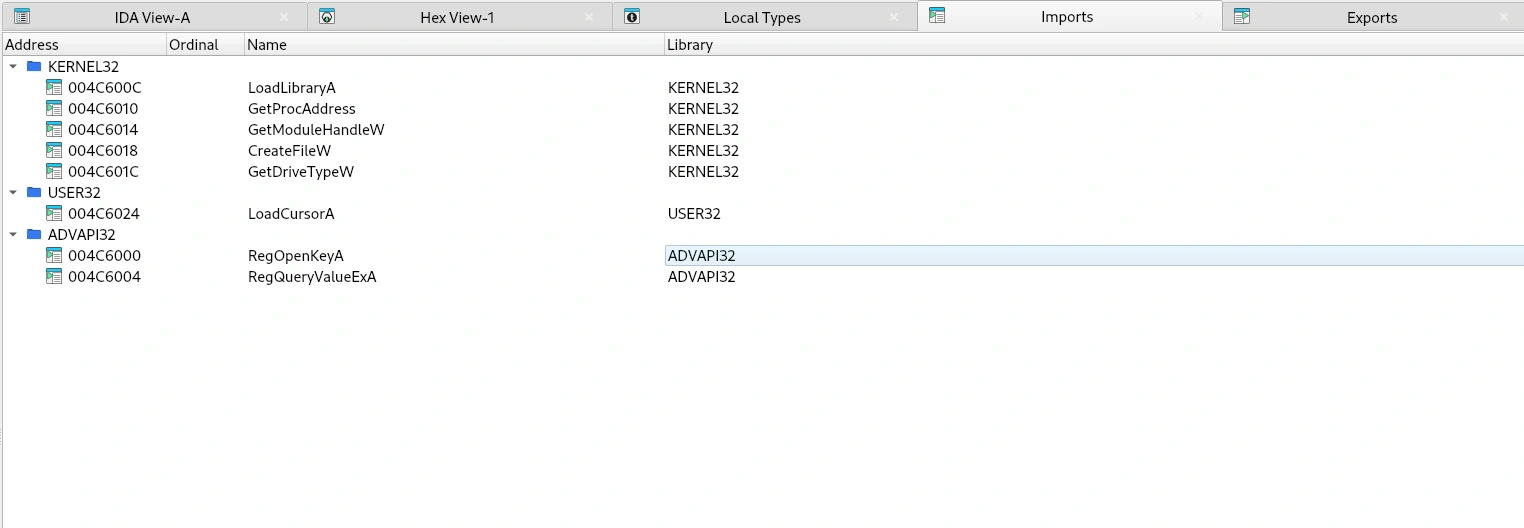This screenshot has width=1524, height=528.
Task: Close the Imports tab
Action: 1199,17
